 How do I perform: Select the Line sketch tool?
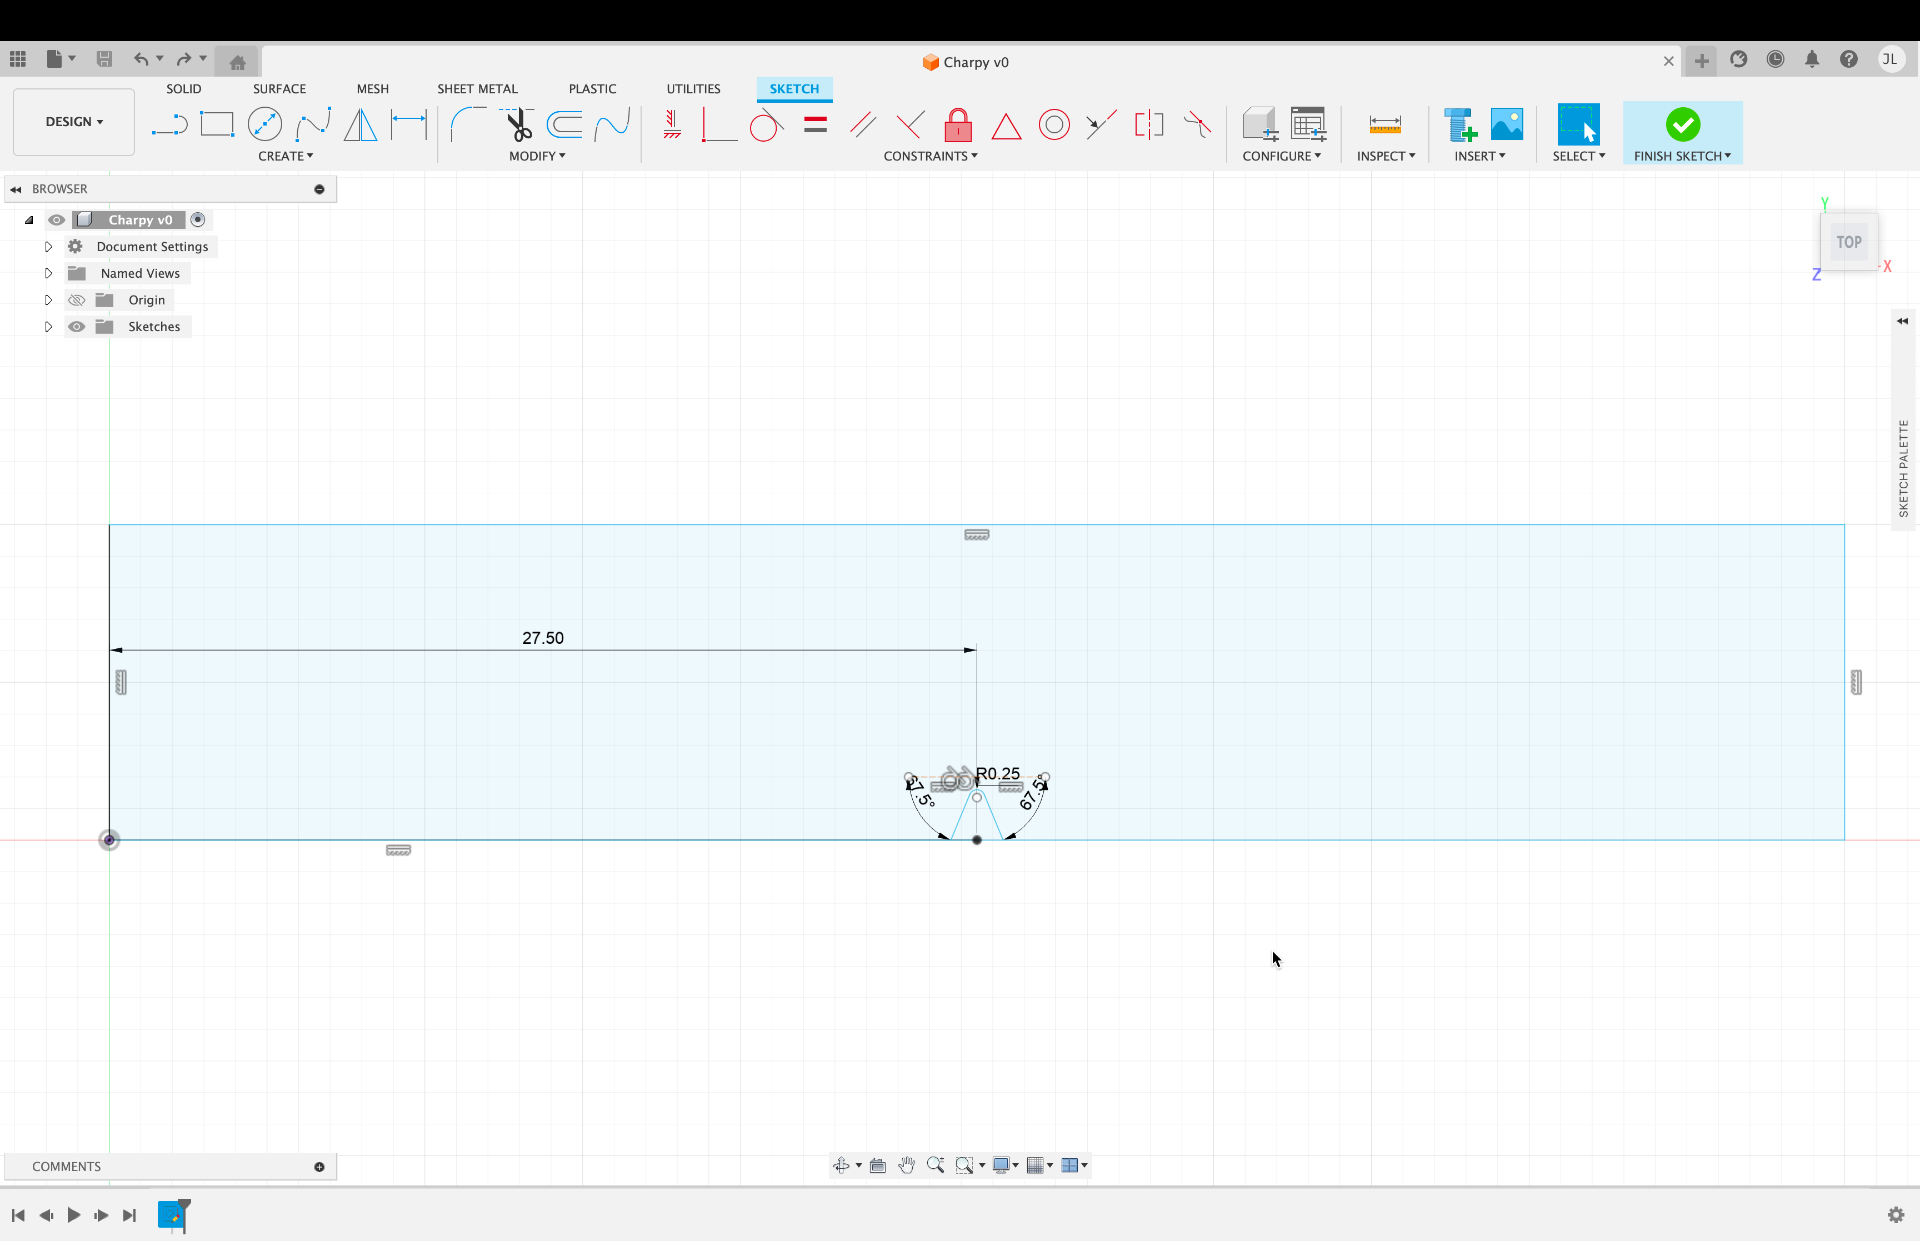pos(169,125)
